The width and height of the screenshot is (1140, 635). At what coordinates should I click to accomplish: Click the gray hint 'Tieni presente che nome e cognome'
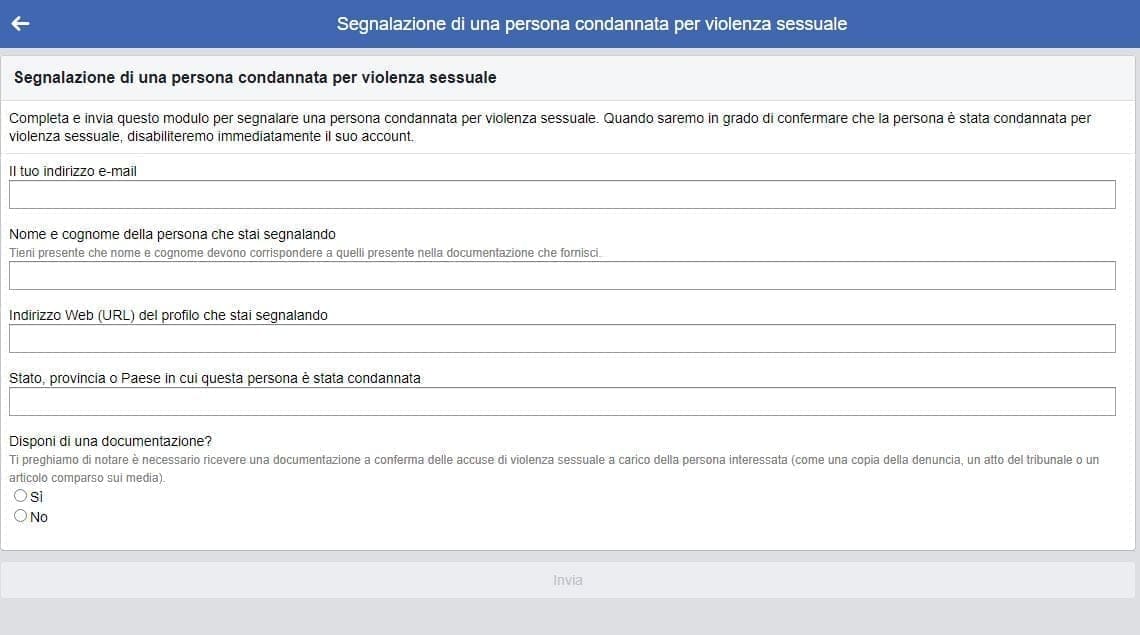click(x=305, y=253)
